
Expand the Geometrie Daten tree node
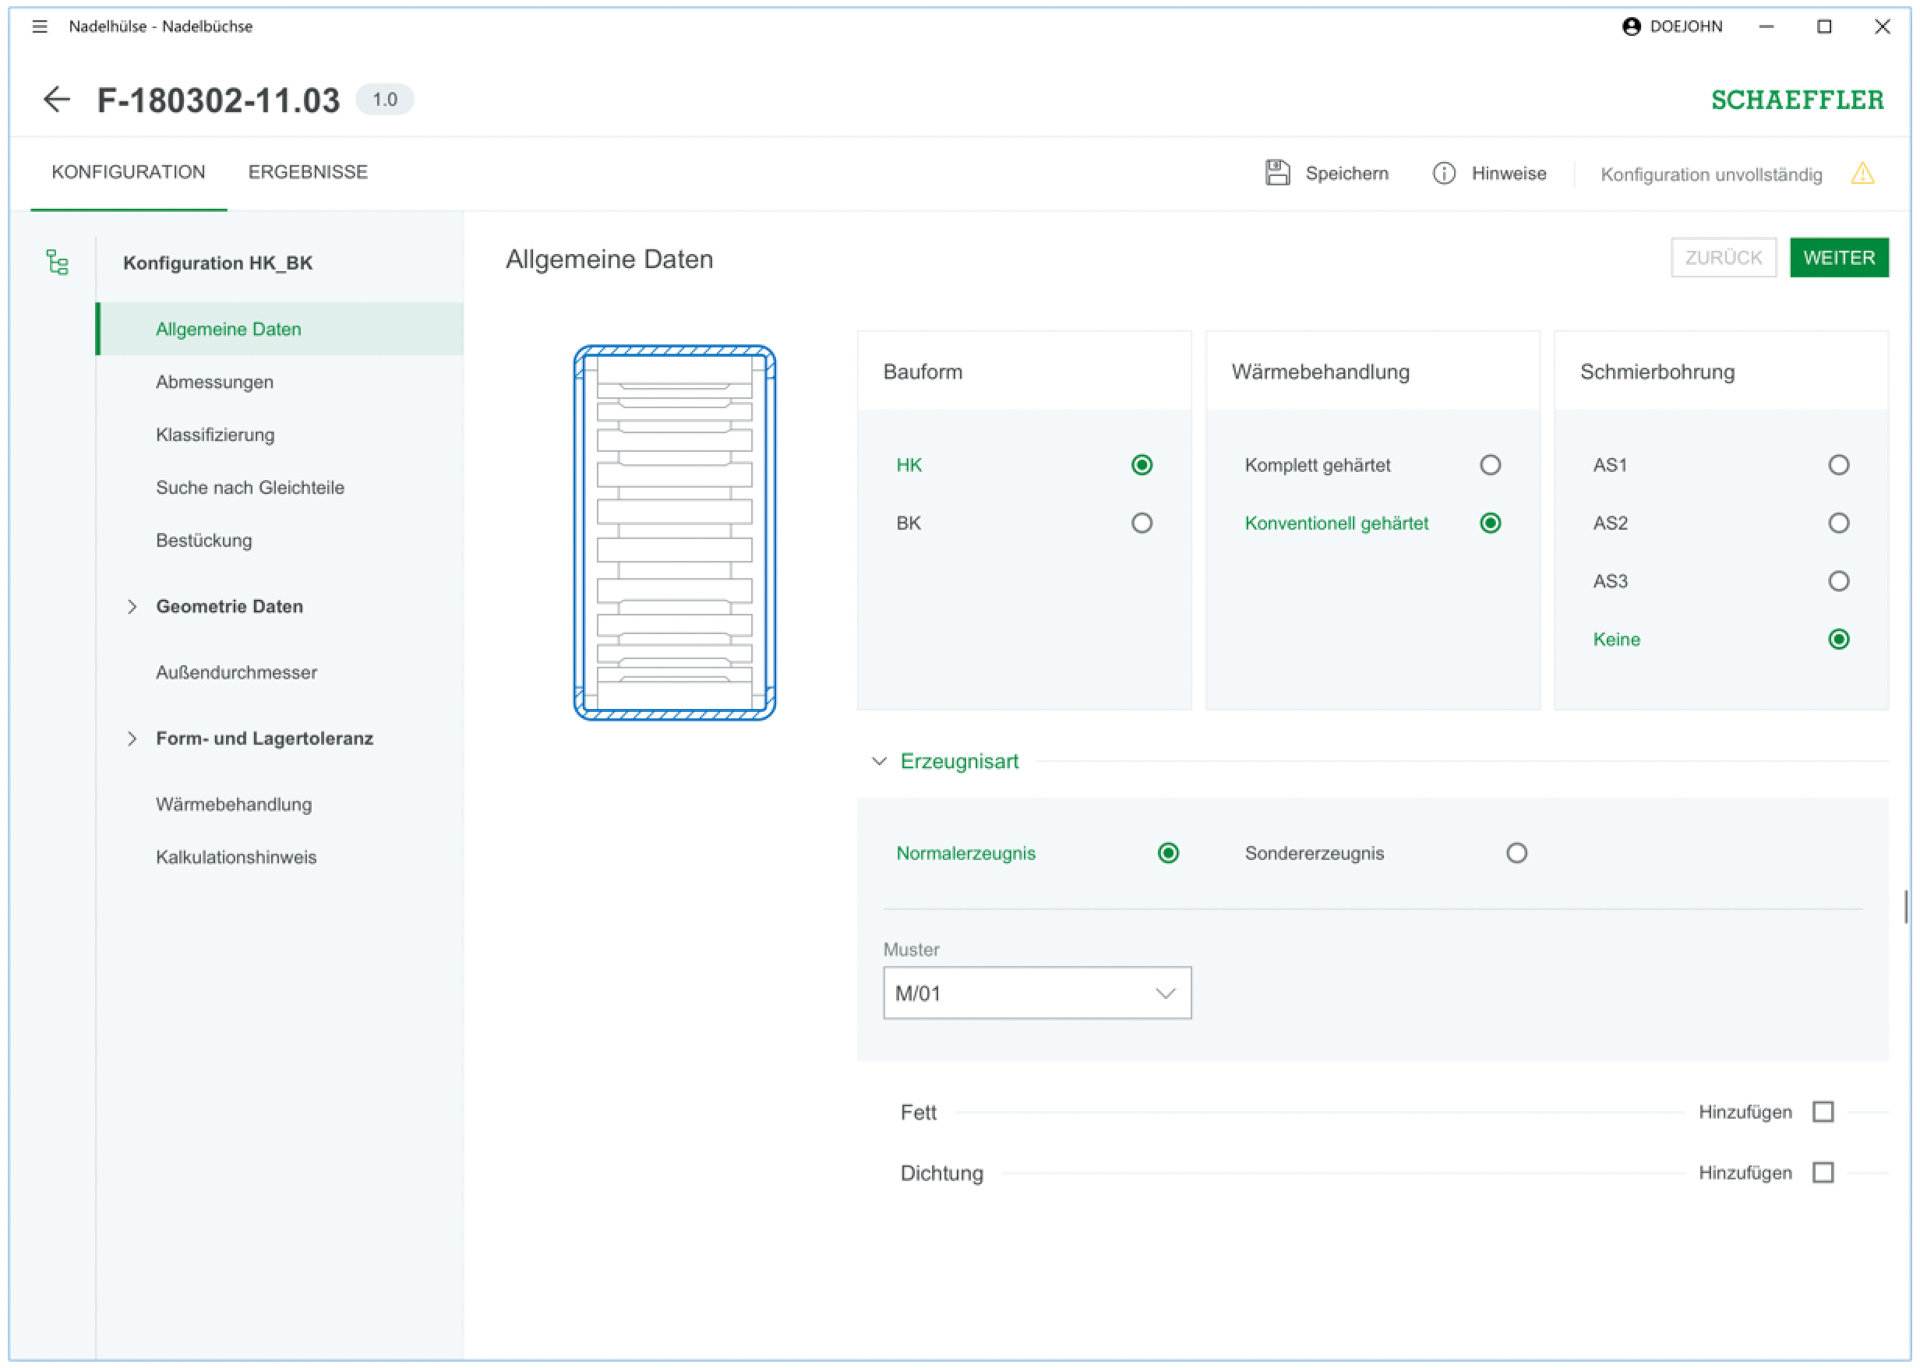(132, 606)
